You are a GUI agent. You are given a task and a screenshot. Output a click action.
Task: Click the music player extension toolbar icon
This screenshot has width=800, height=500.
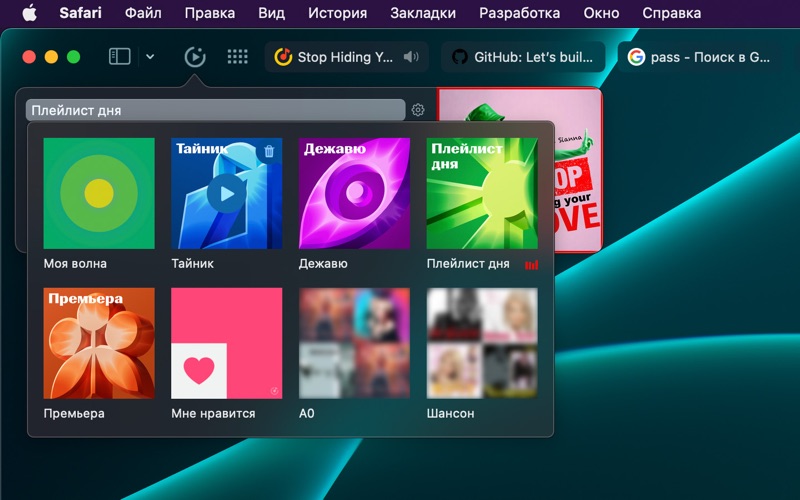[x=195, y=57]
